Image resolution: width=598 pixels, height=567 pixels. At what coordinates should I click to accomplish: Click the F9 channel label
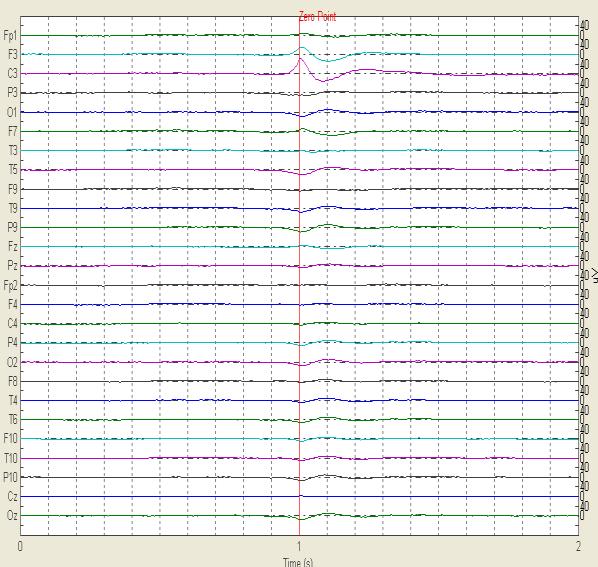pyautogui.click(x=13, y=189)
